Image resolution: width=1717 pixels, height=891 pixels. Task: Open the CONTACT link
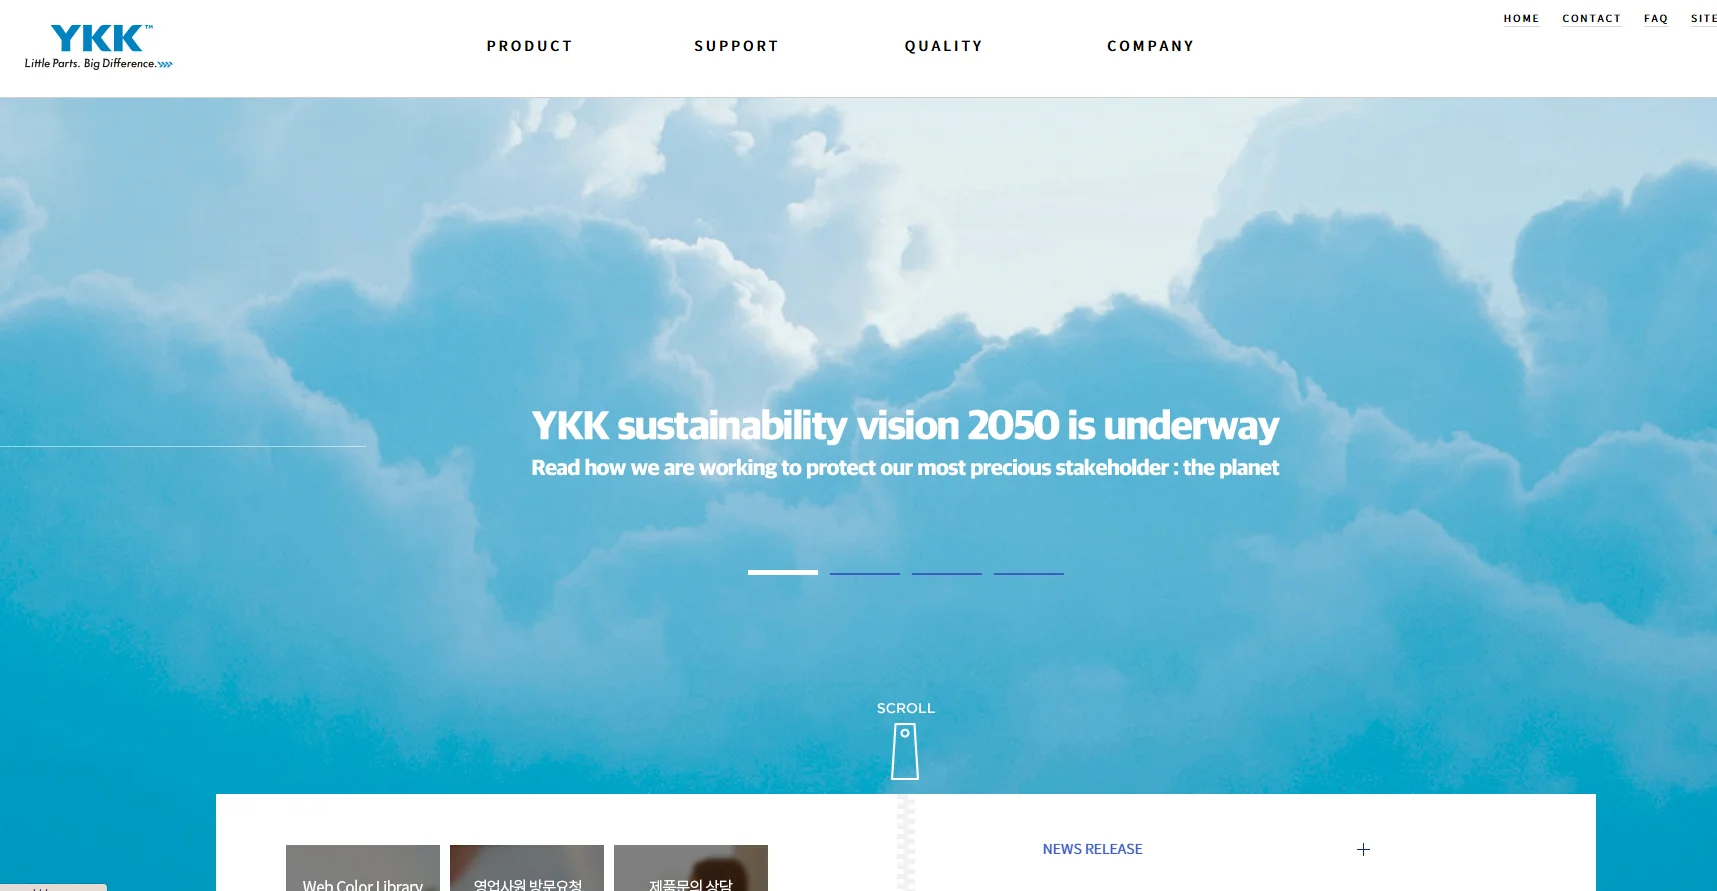(x=1591, y=19)
